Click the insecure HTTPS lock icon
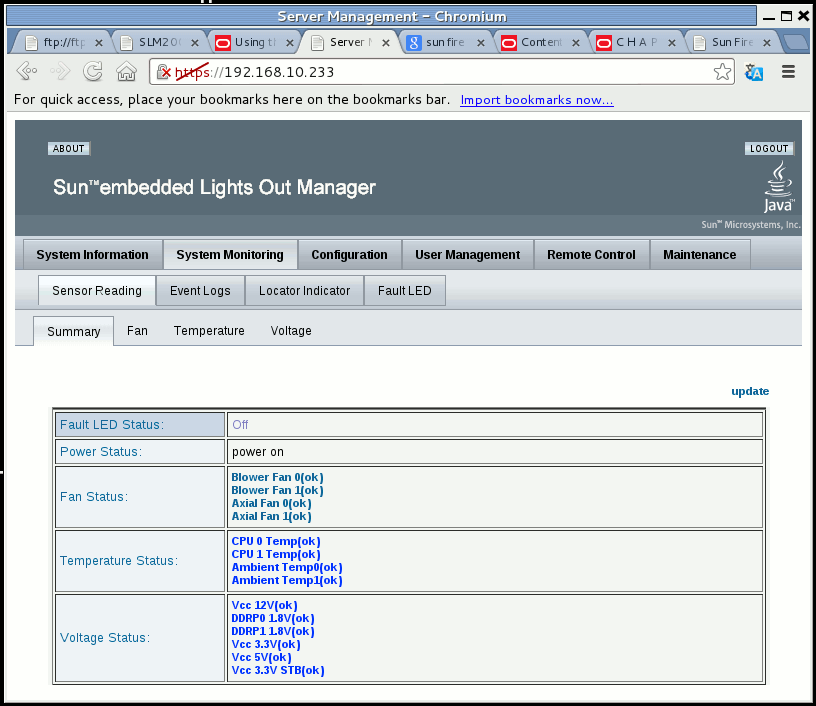Viewport: 816px width, 706px height. [x=163, y=72]
